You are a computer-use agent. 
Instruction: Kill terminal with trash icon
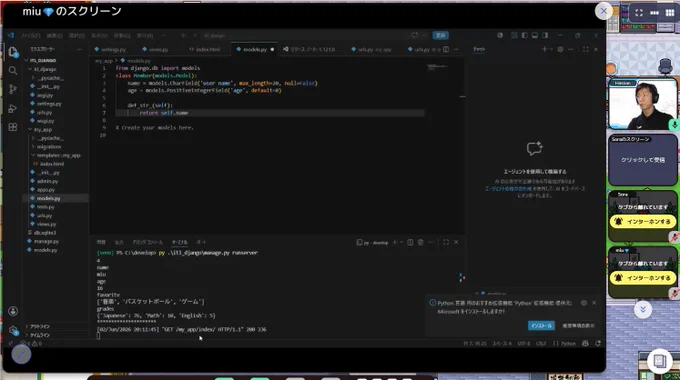point(420,242)
